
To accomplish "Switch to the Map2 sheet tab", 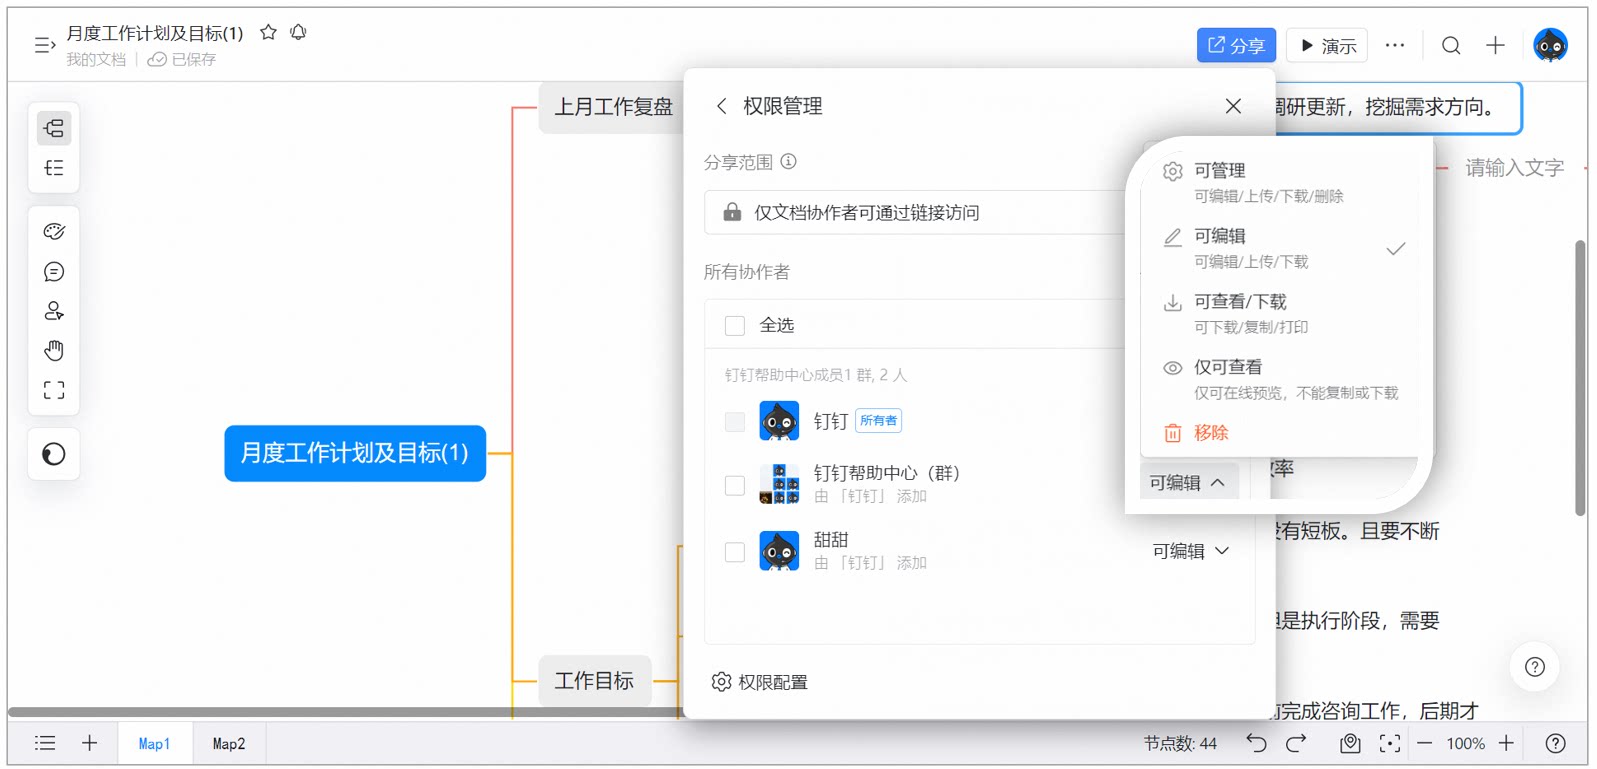I will 229,744.
